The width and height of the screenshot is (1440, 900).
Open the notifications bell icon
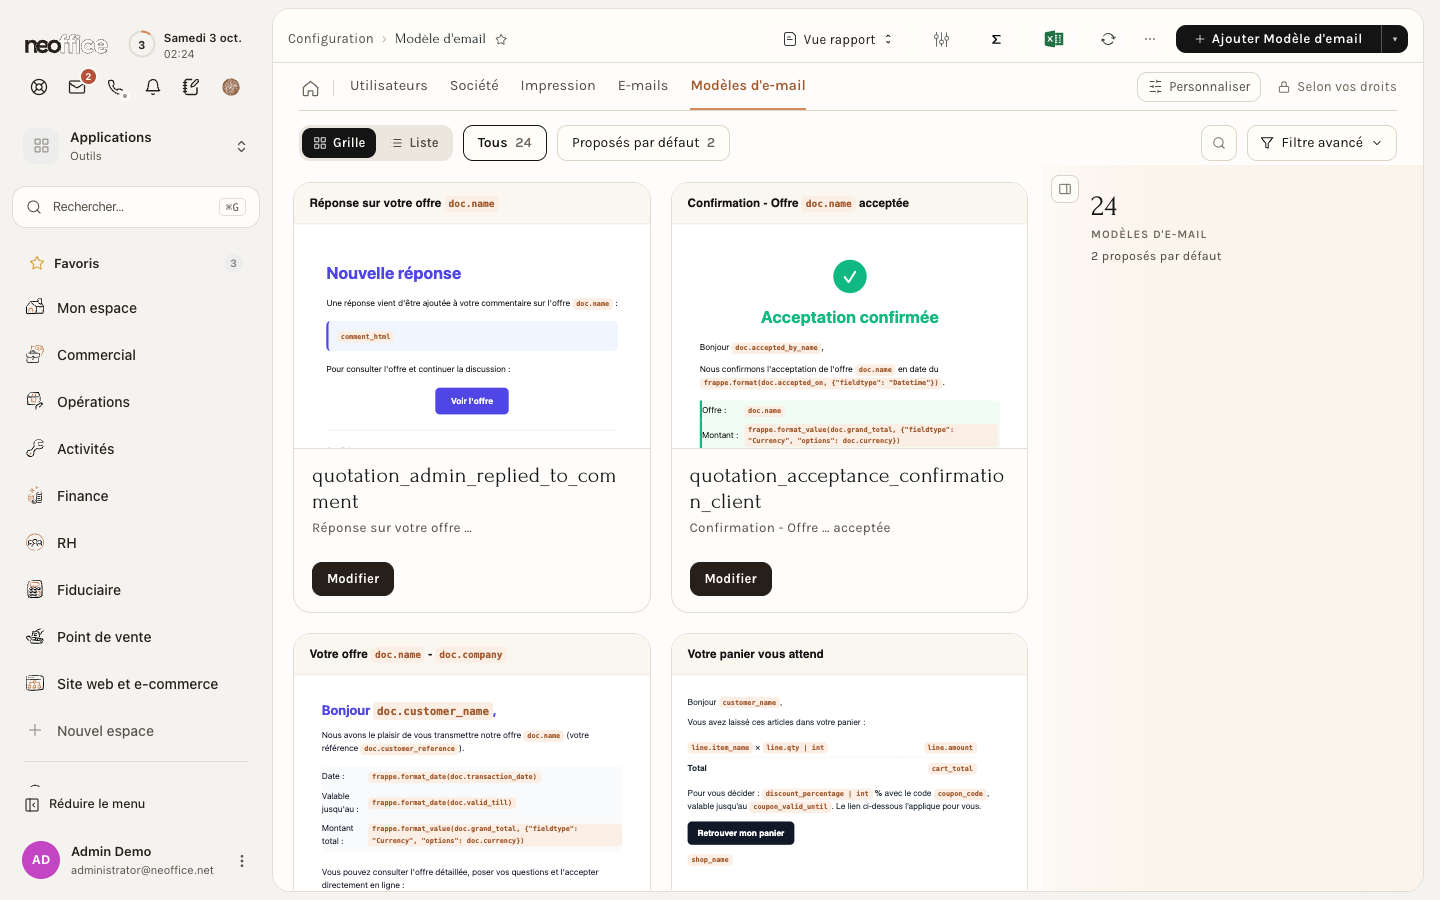(153, 87)
